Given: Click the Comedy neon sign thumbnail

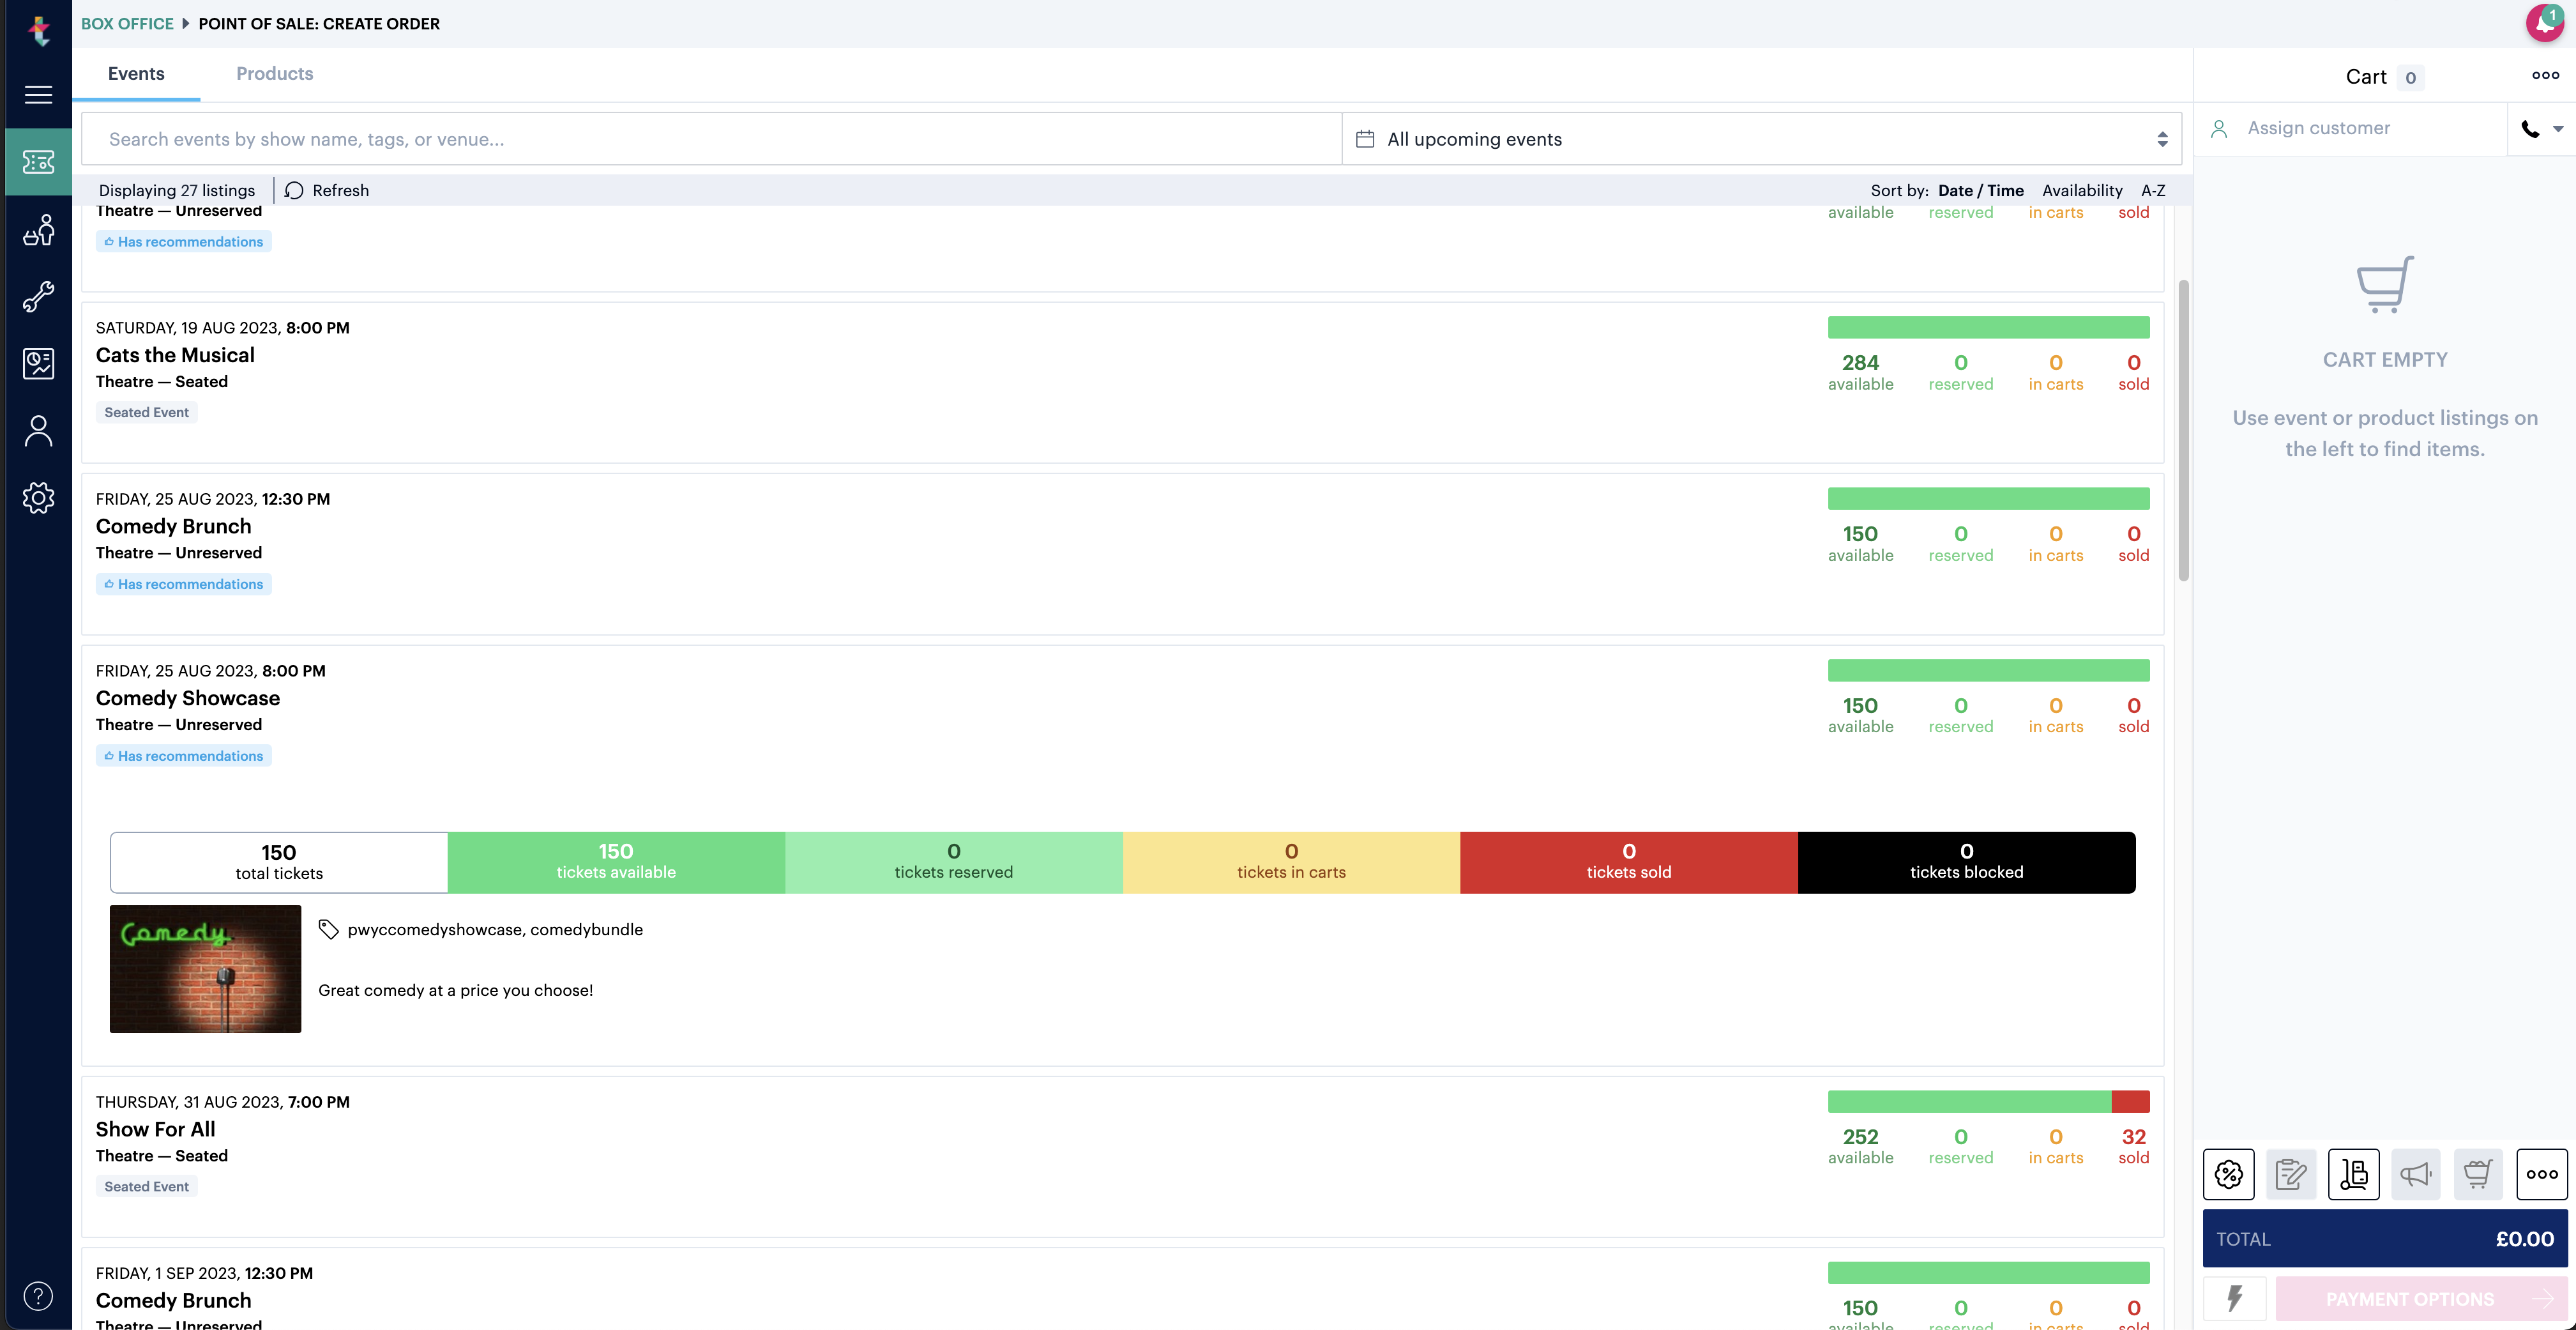Looking at the screenshot, I should (x=205, y=969).
